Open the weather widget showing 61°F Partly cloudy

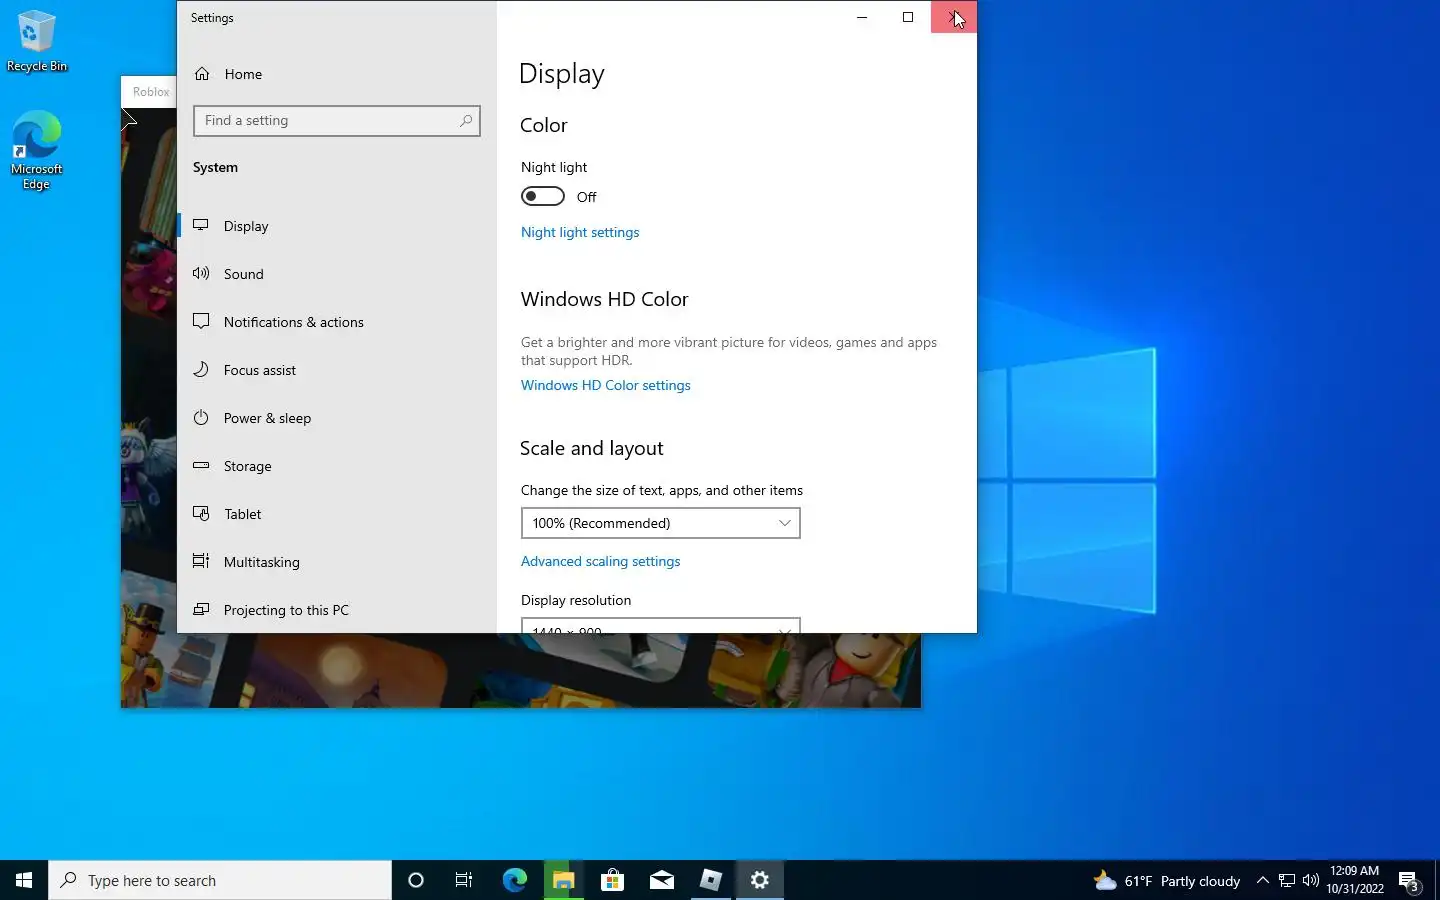[1167, 881]
